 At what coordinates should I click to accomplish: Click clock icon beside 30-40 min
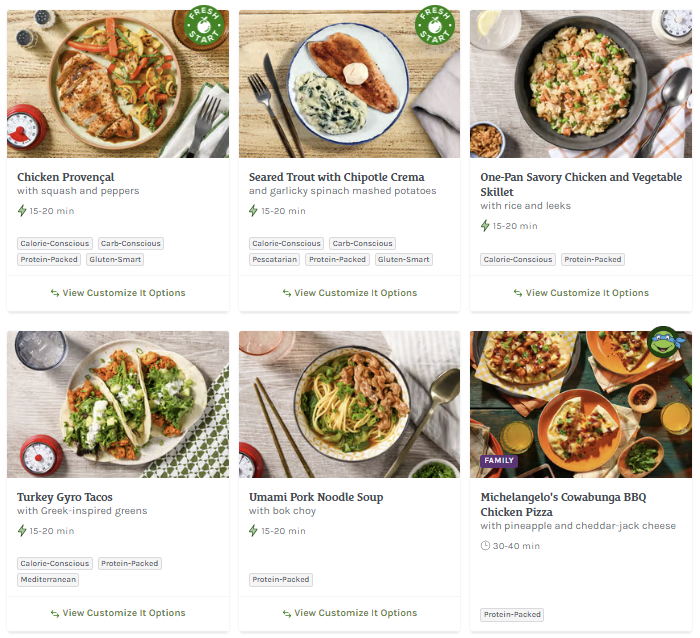(x=486, y=546)
